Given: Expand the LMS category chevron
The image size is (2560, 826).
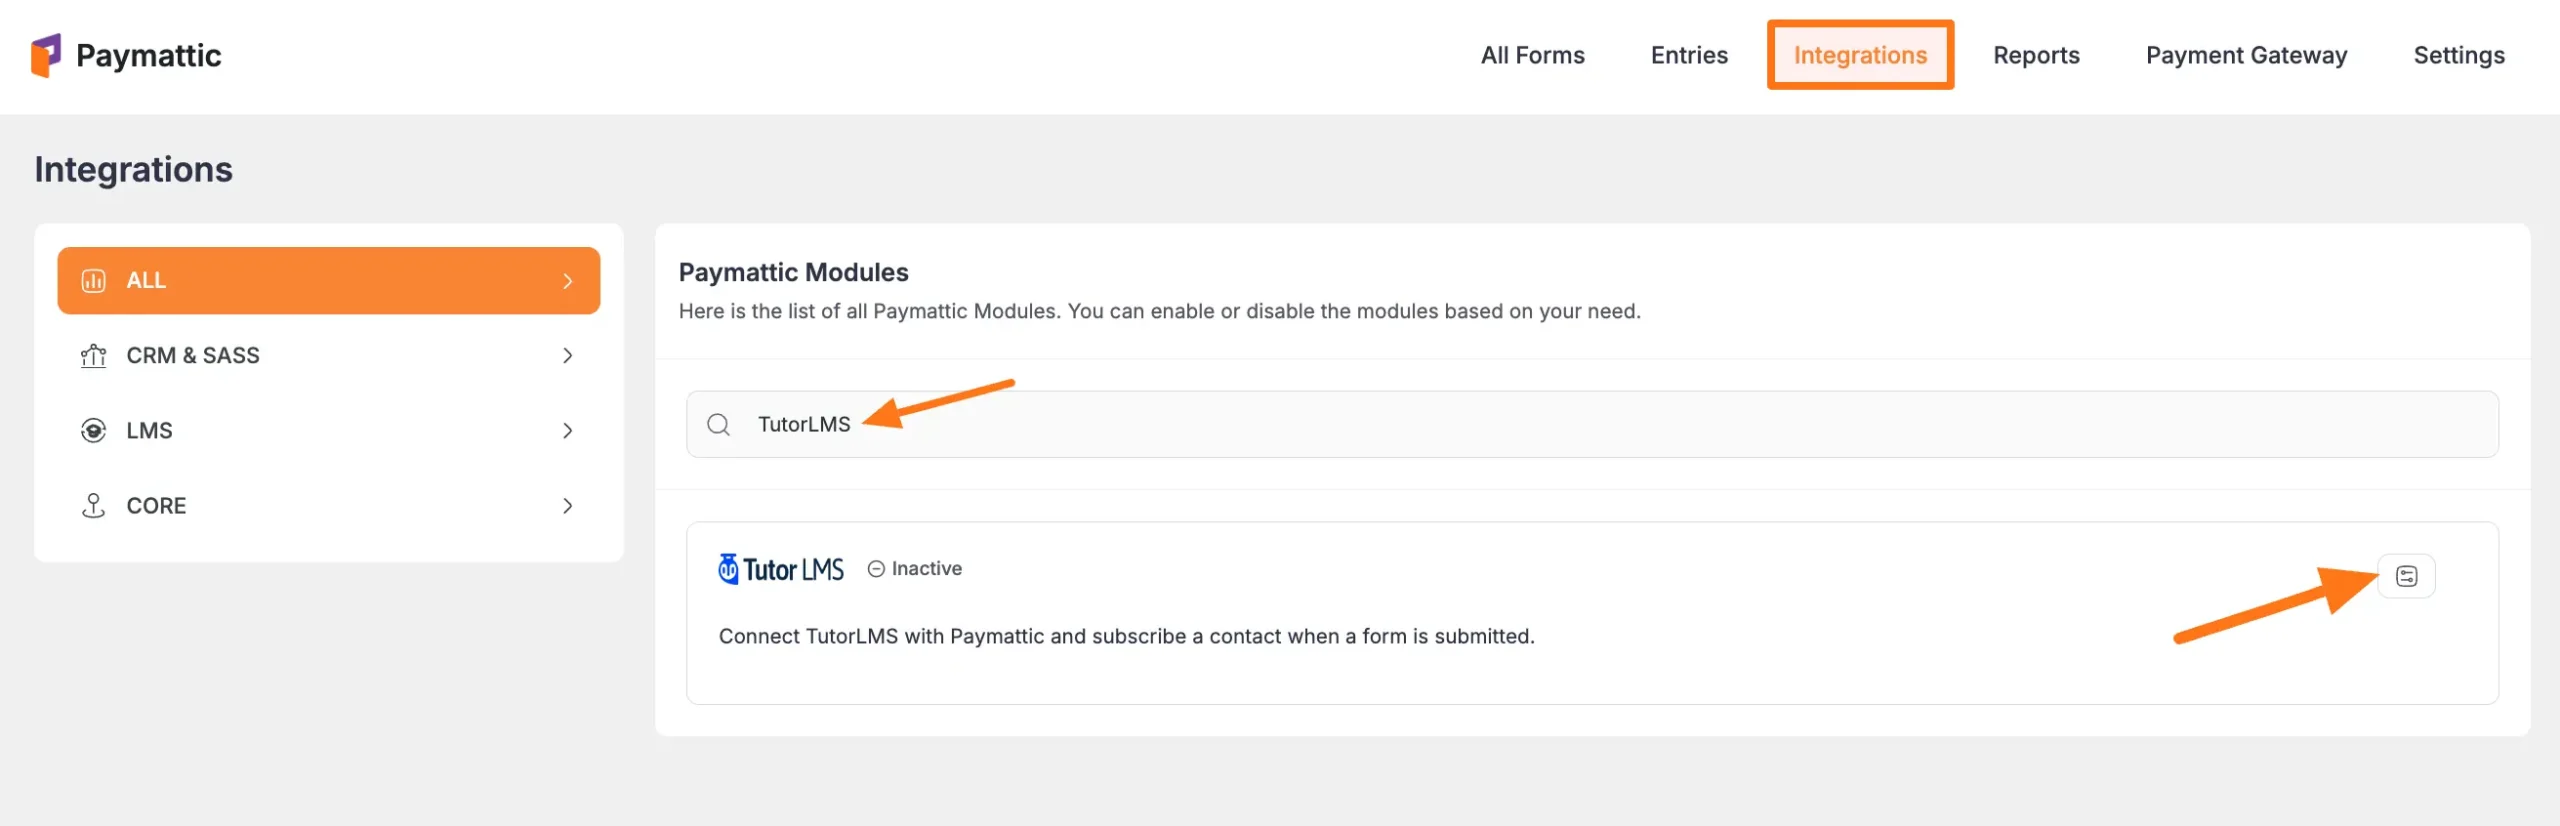Looking at the screenshot, I should (568, 430).
